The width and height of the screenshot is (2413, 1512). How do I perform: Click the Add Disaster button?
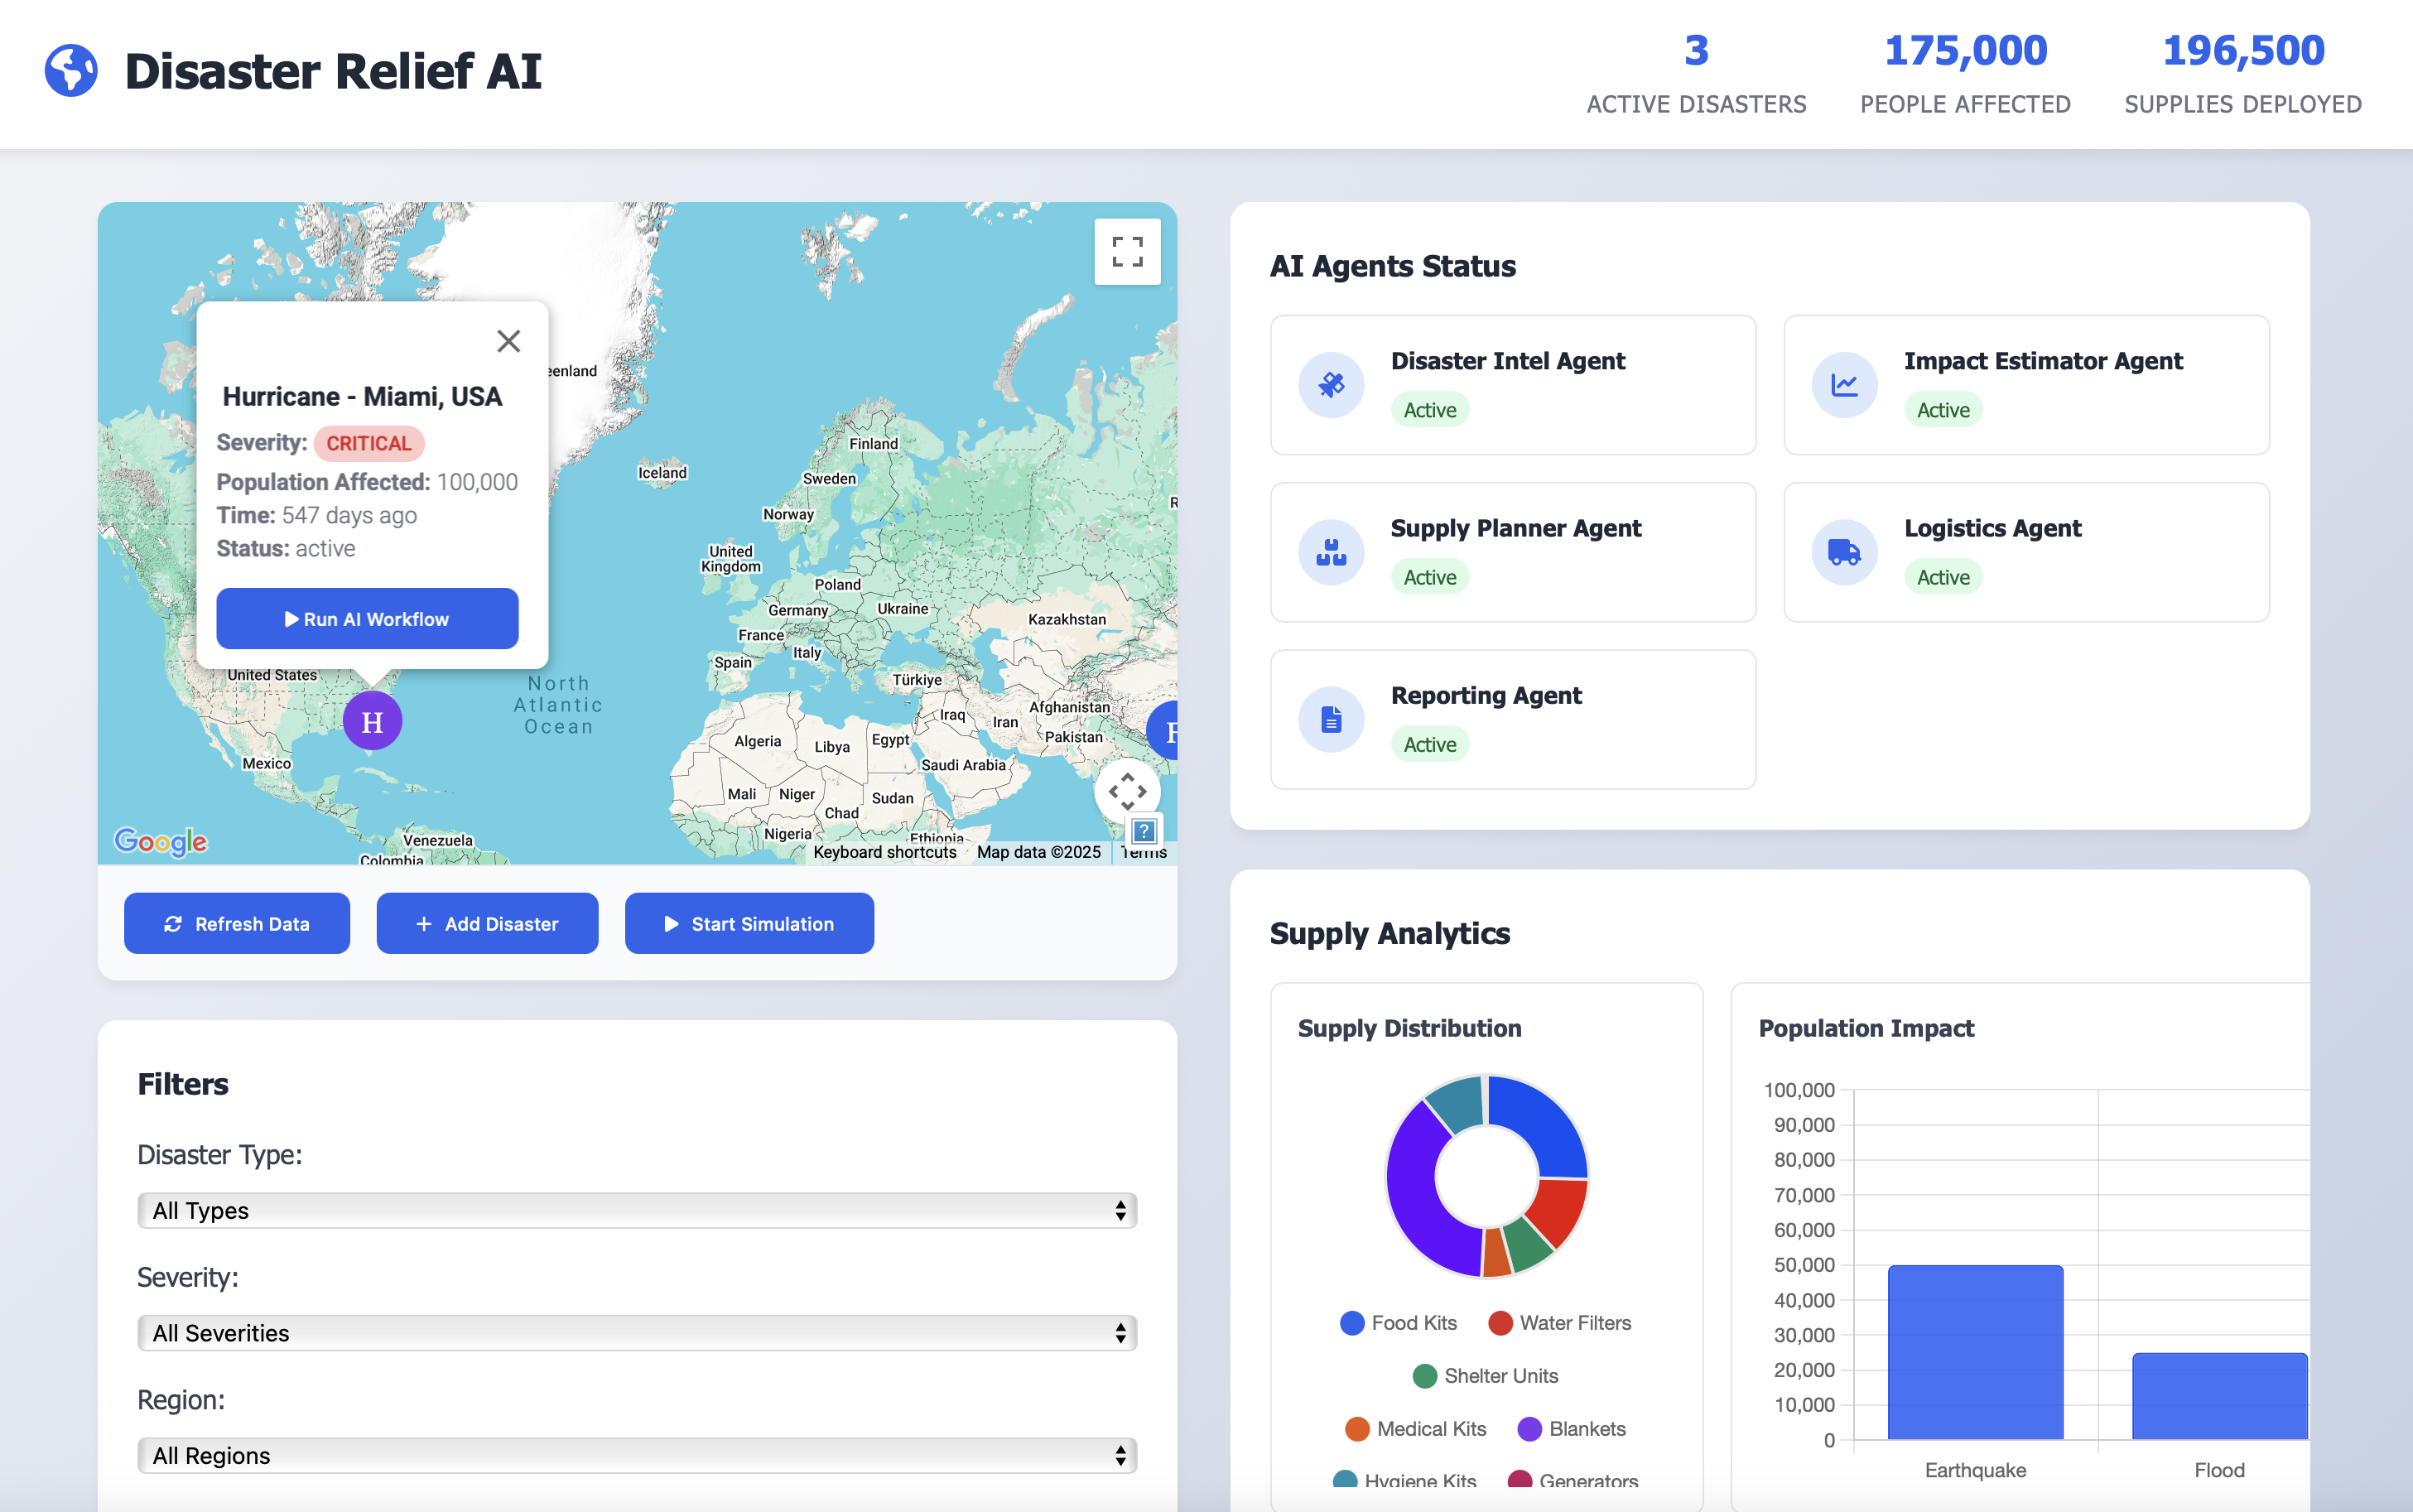coord(487,924)
